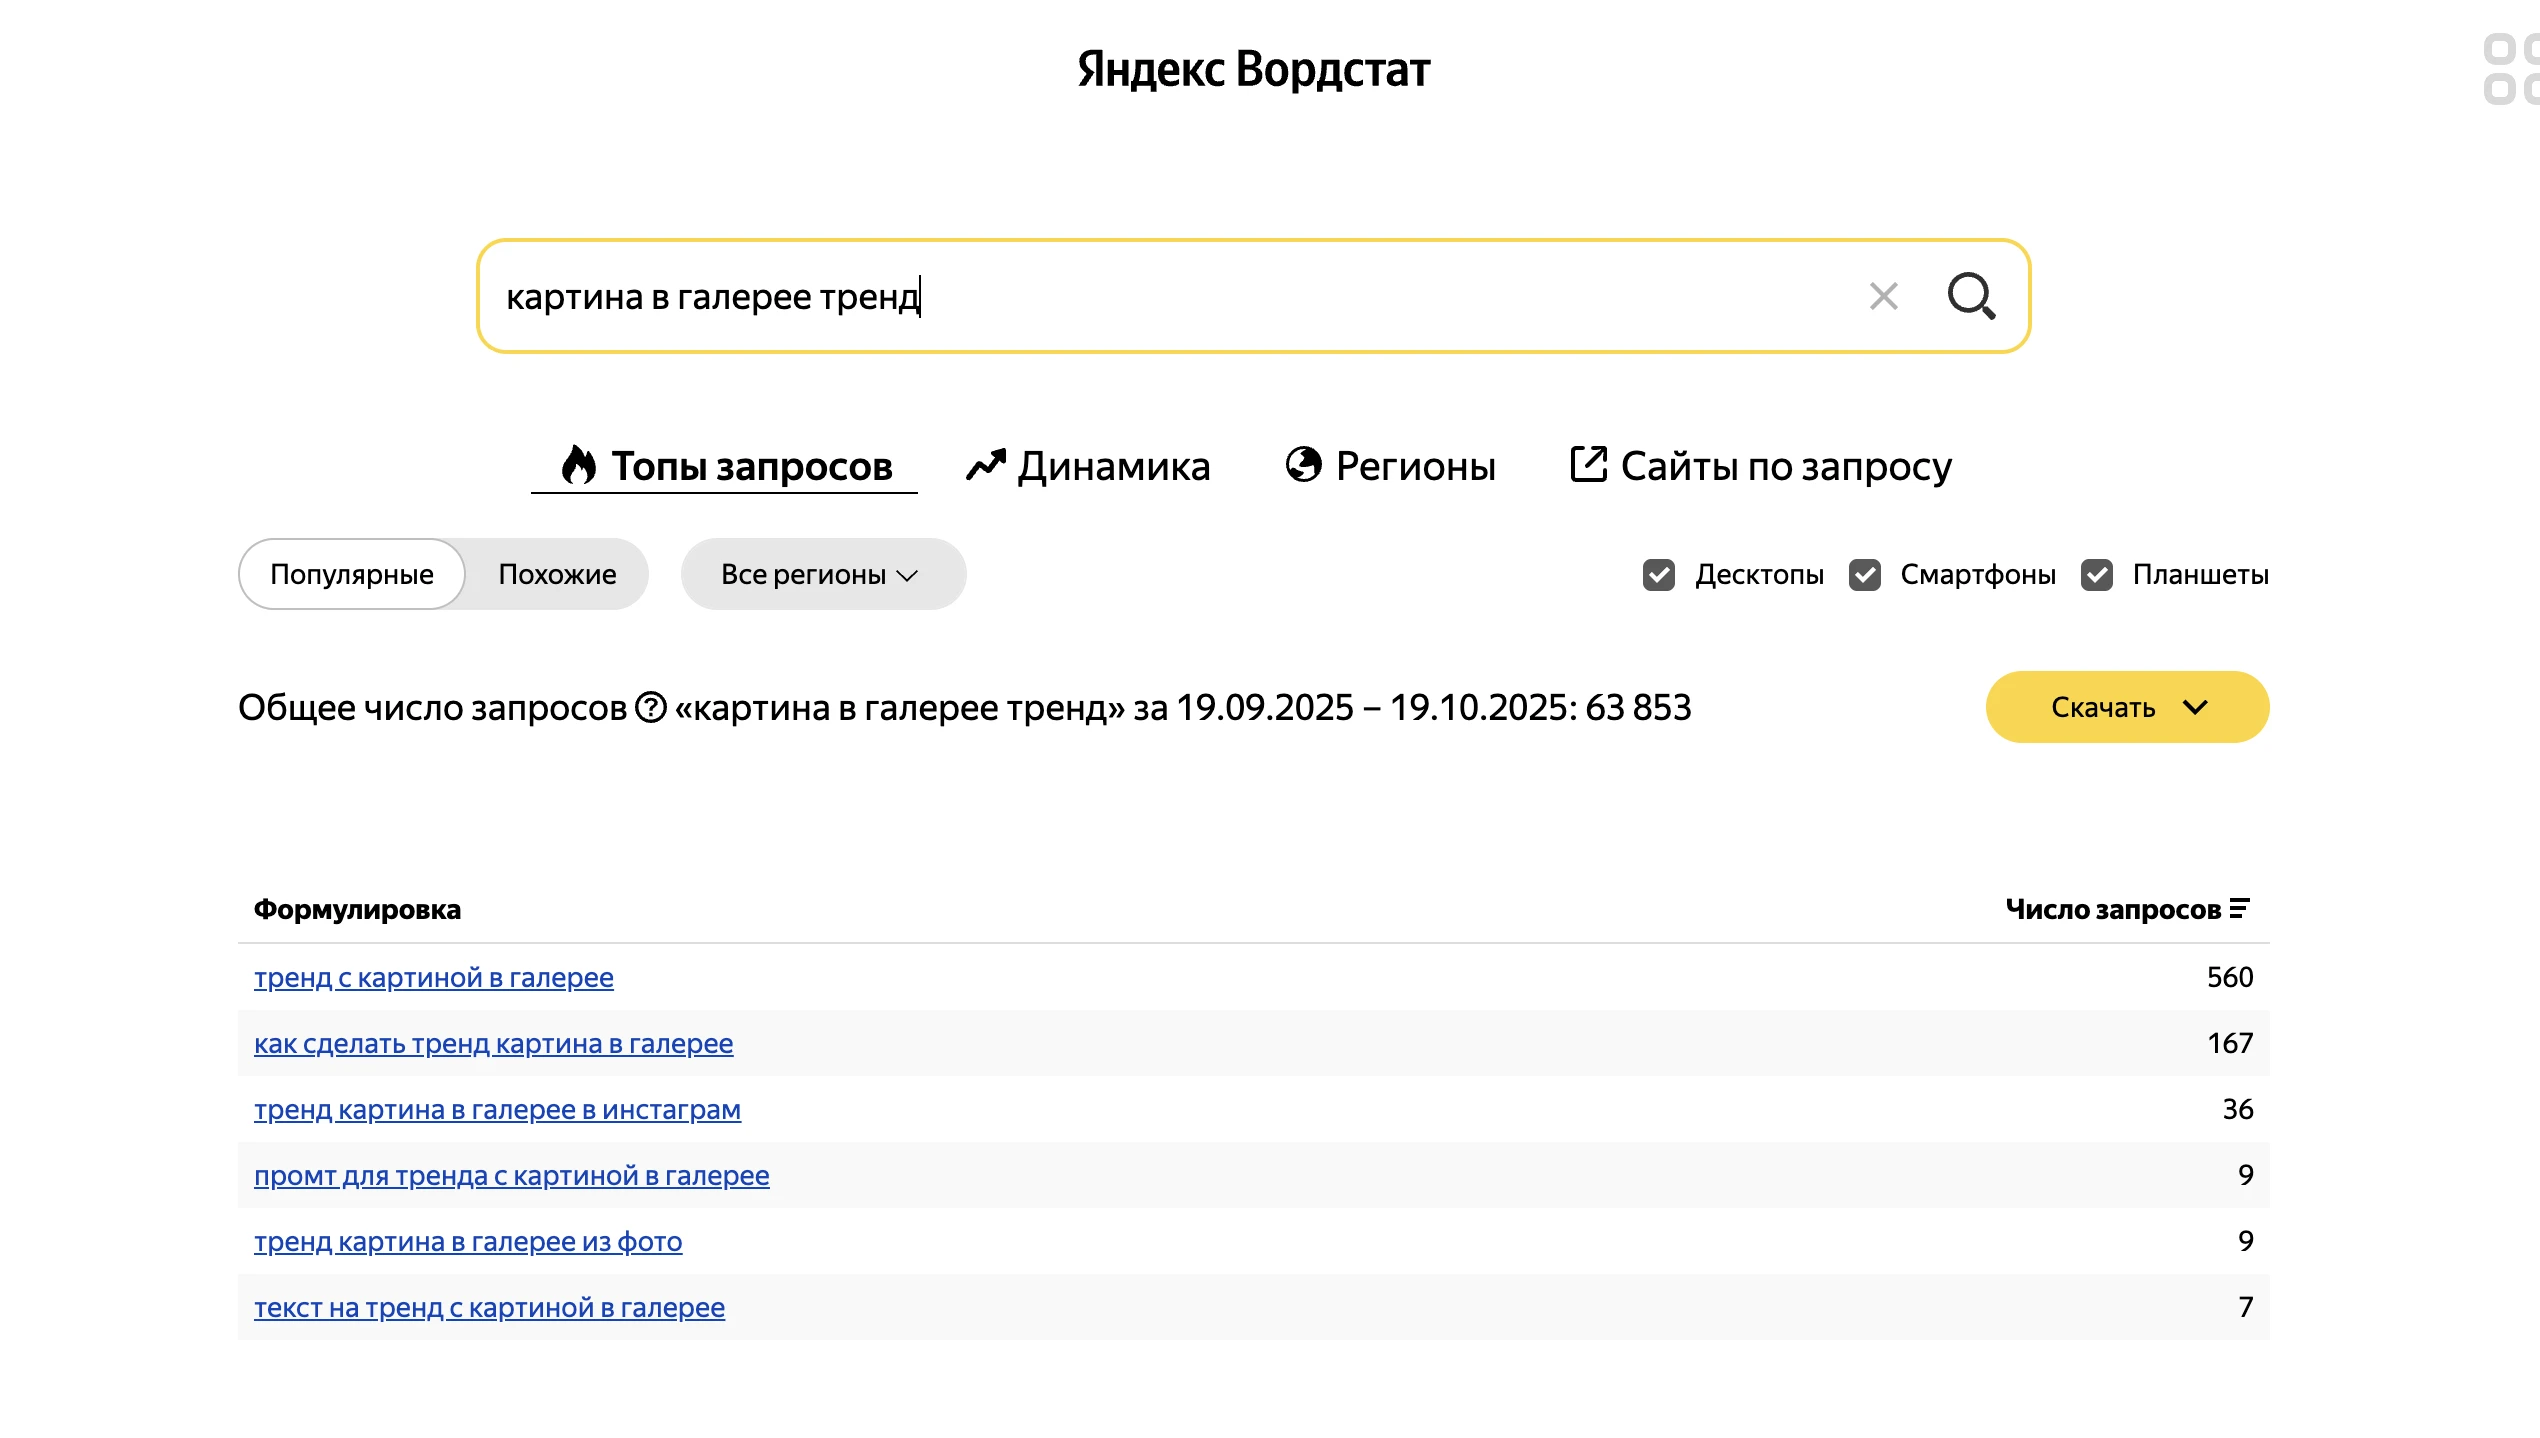The height and width of the screenshot is (1438, 2540).
Task: Click the sort icon next to Число запросов
Action: coord(2239,909)
